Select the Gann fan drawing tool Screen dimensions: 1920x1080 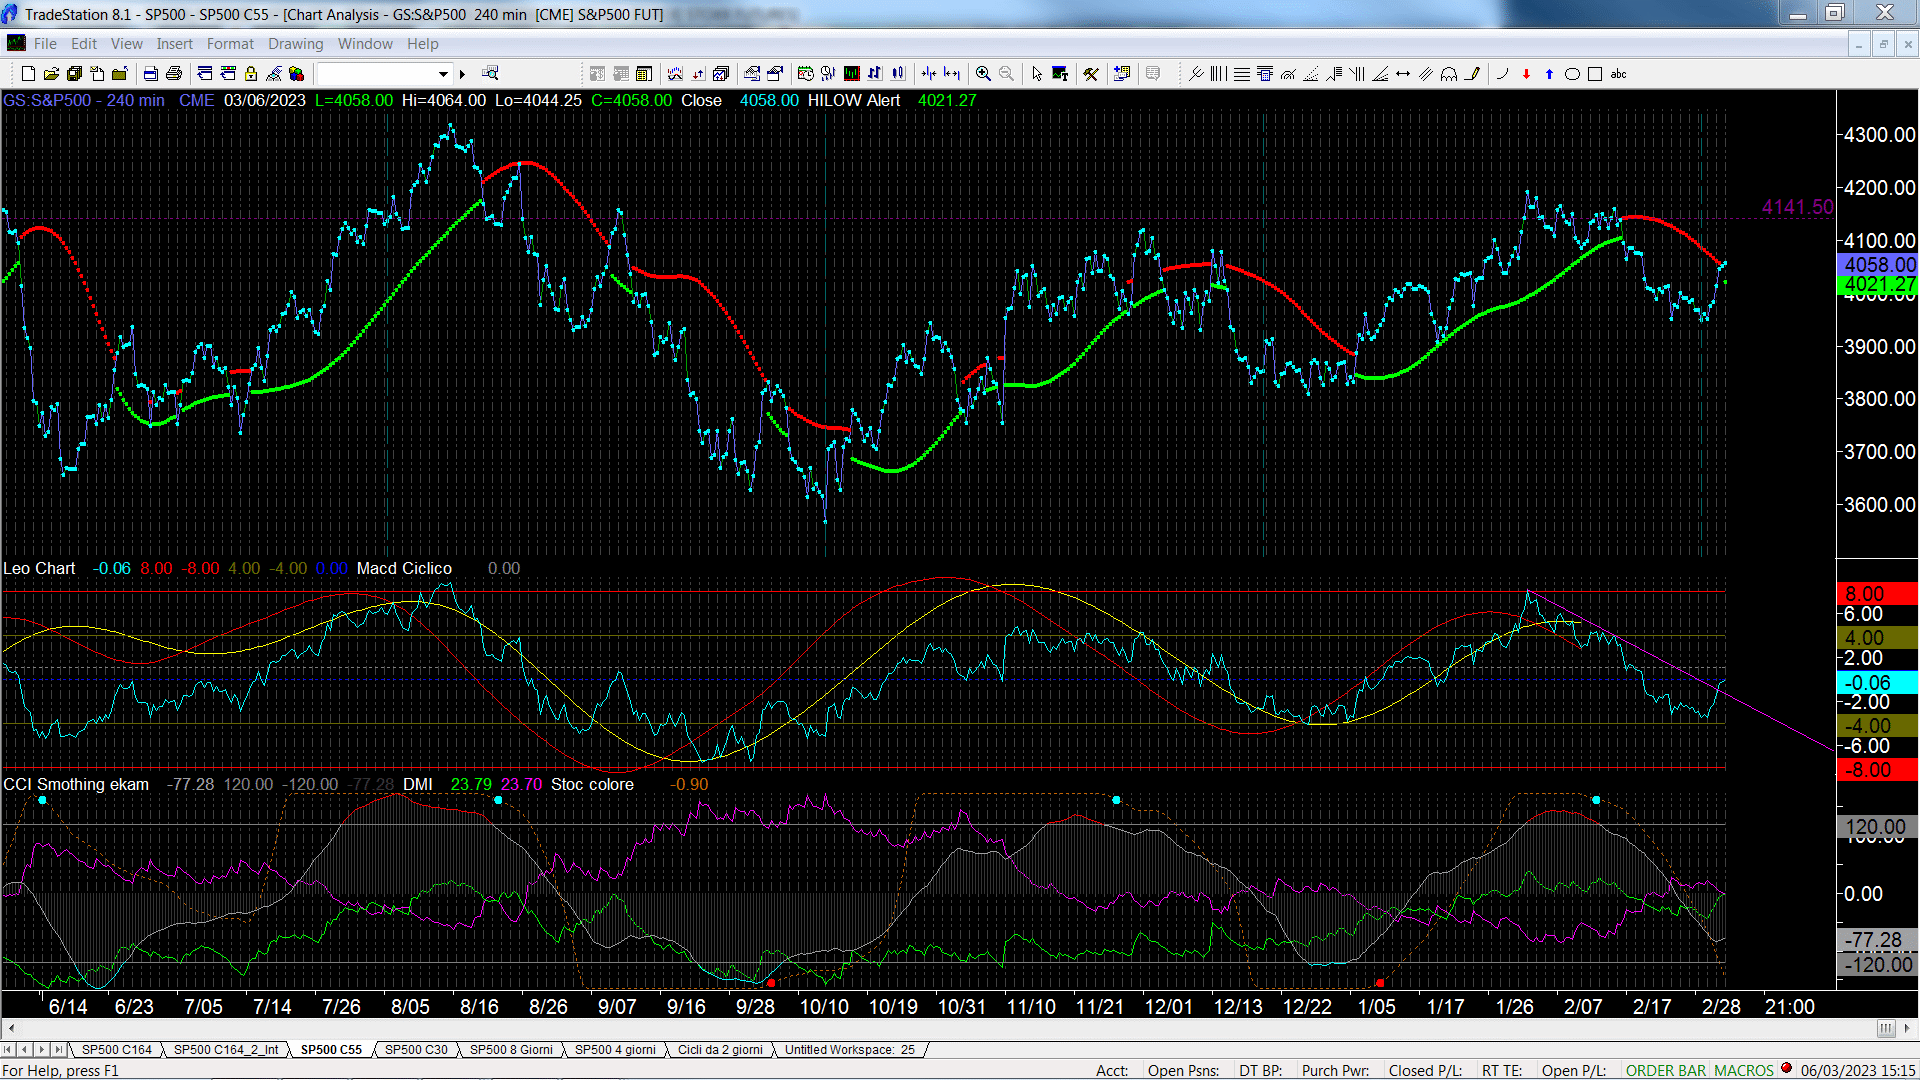1380,73
